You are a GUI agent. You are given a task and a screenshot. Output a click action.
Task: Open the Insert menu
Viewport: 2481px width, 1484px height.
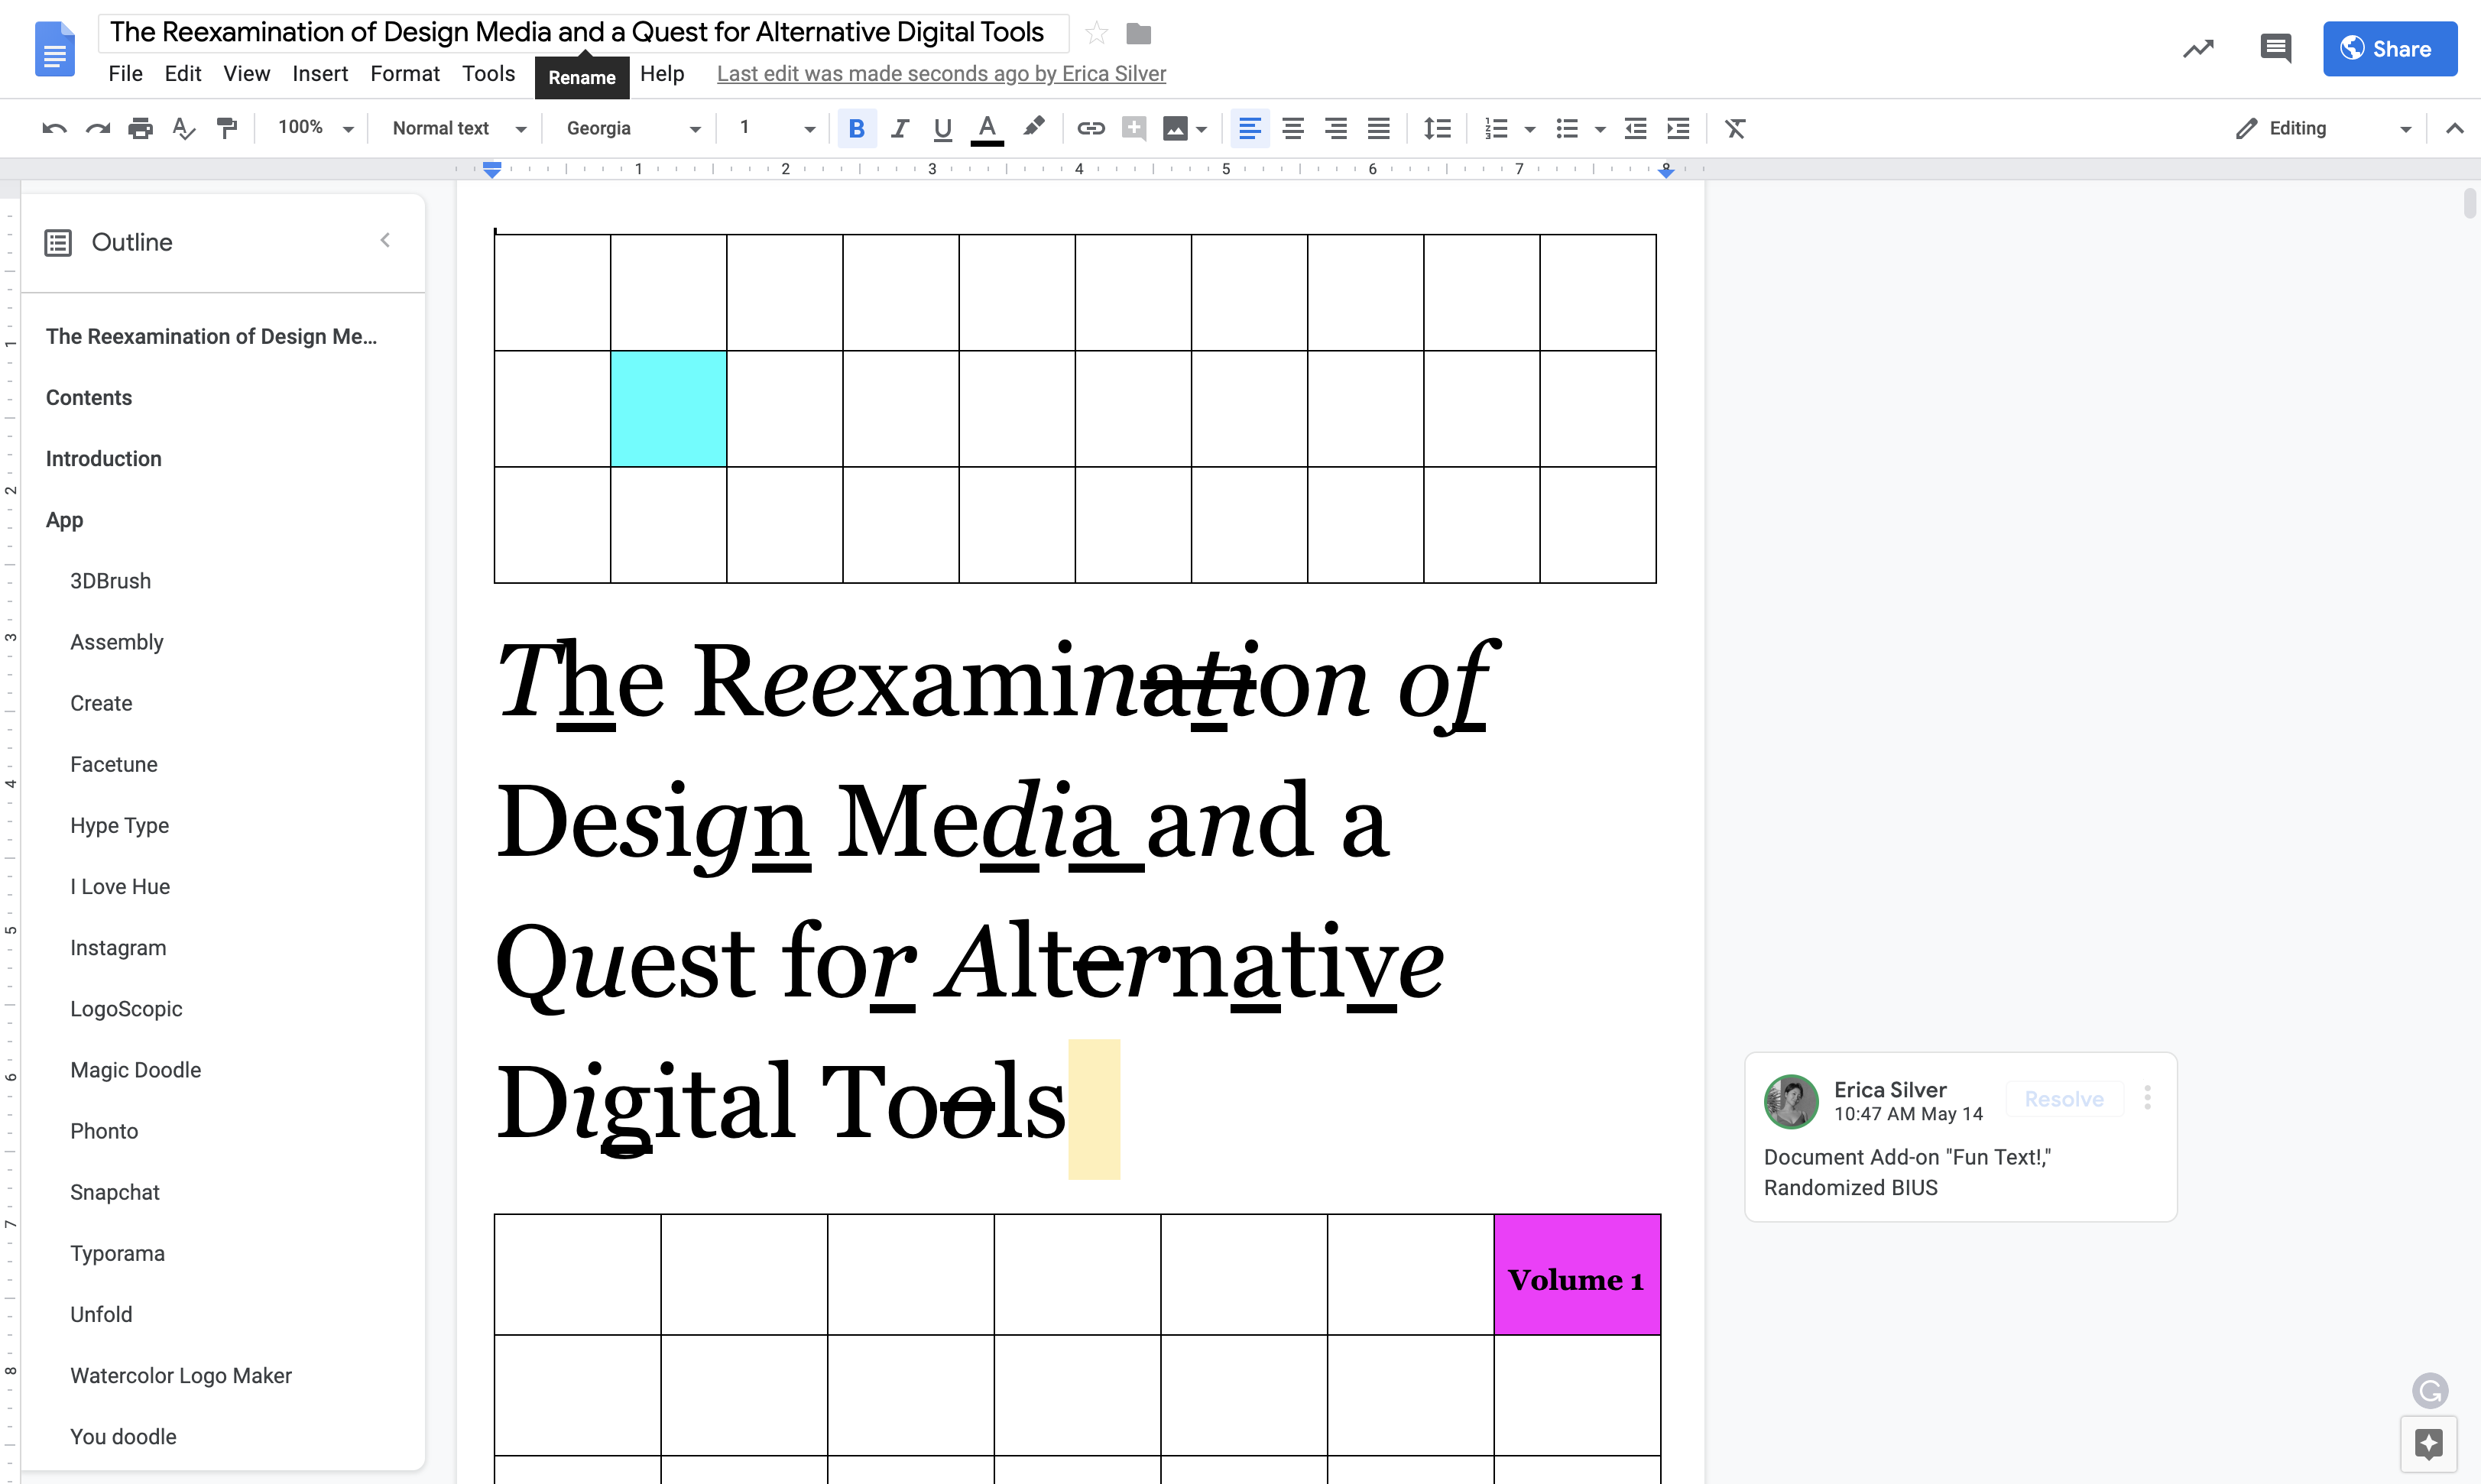pos(320,74)
